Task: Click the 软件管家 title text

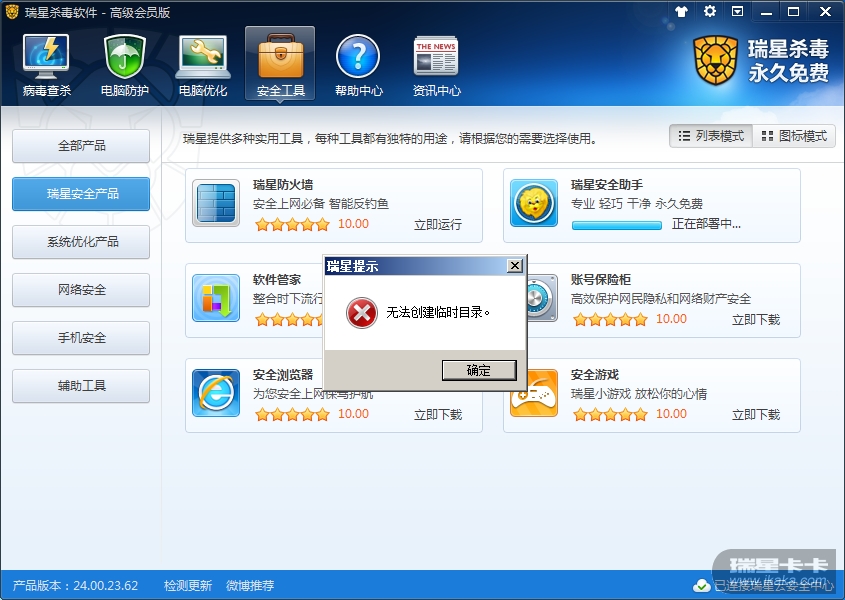Action: 277,280
